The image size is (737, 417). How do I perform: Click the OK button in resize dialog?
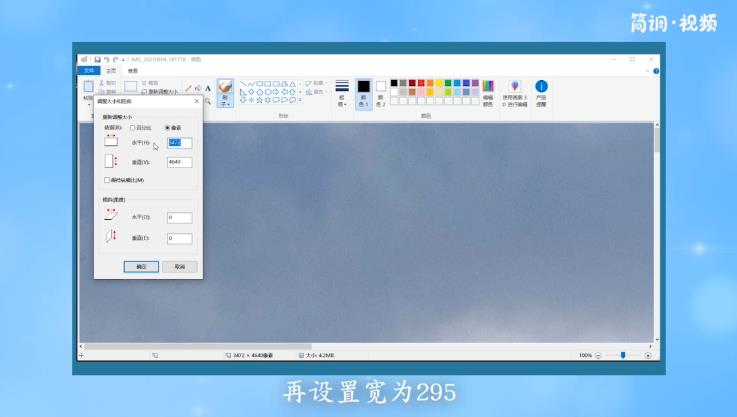[x=141, y=267]
